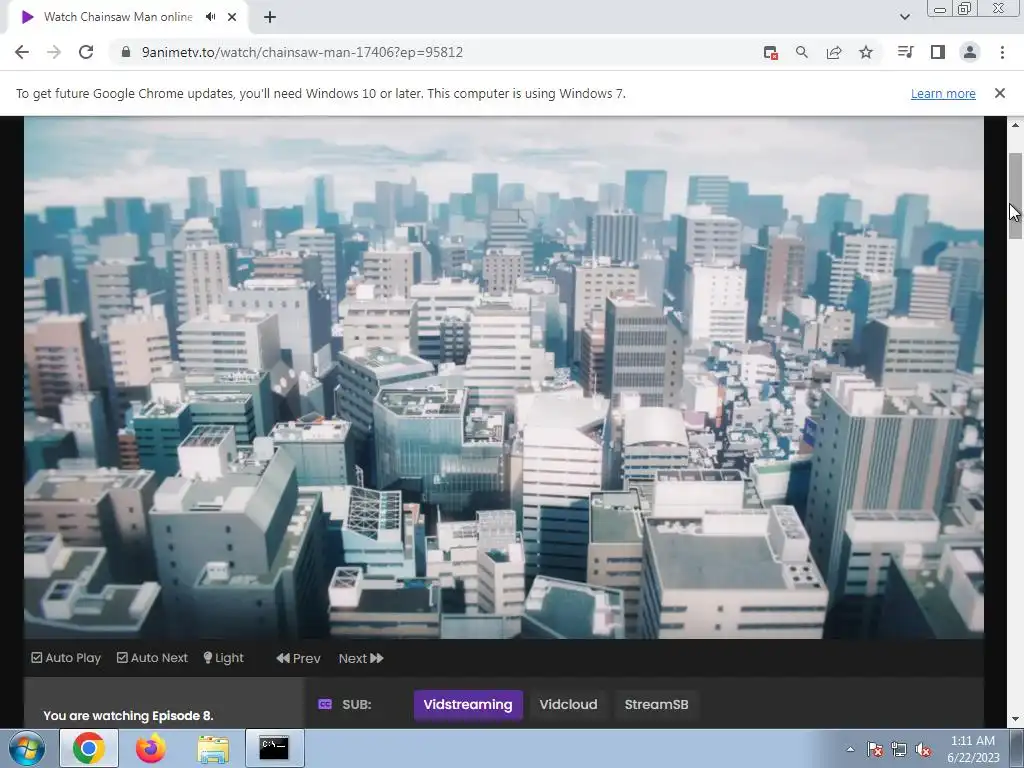Open the Chrome profile avatar
1024x768 pixels.
[x=970, y=52]
